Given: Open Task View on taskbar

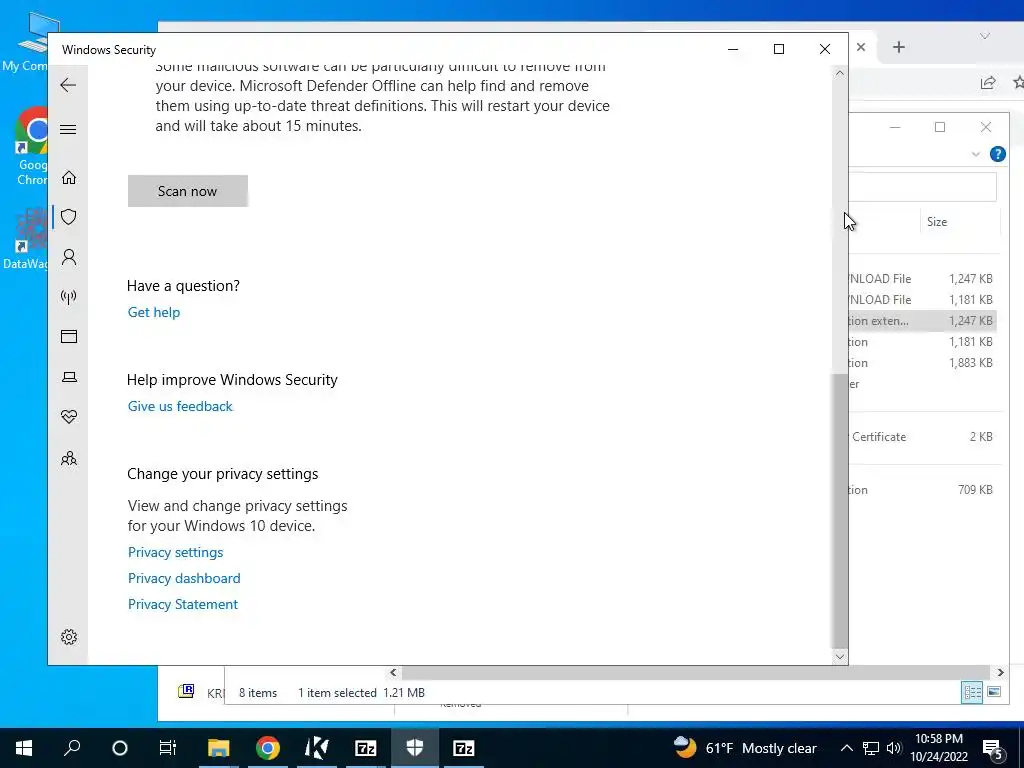Looking at the screenshot, I should click(168, 748).
